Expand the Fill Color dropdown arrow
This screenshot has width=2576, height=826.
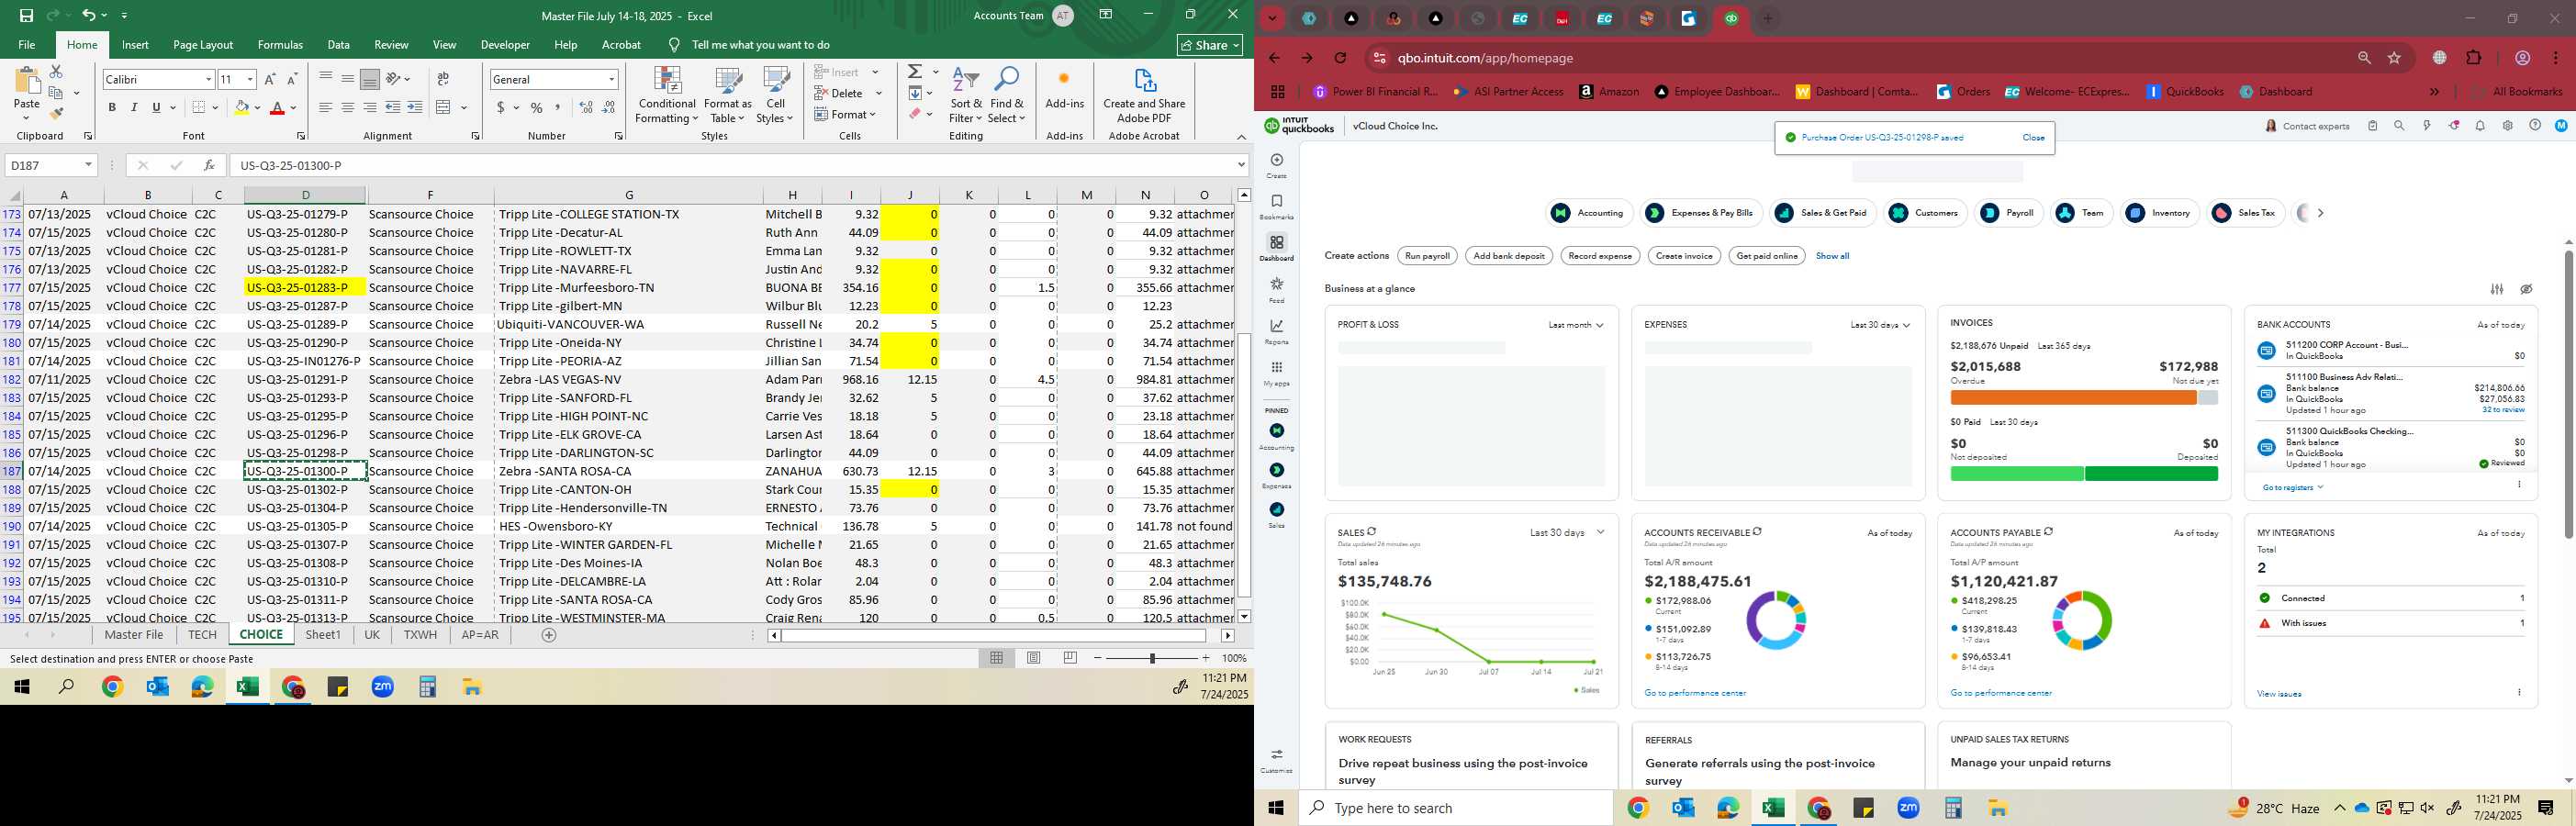tap(257, 108)
